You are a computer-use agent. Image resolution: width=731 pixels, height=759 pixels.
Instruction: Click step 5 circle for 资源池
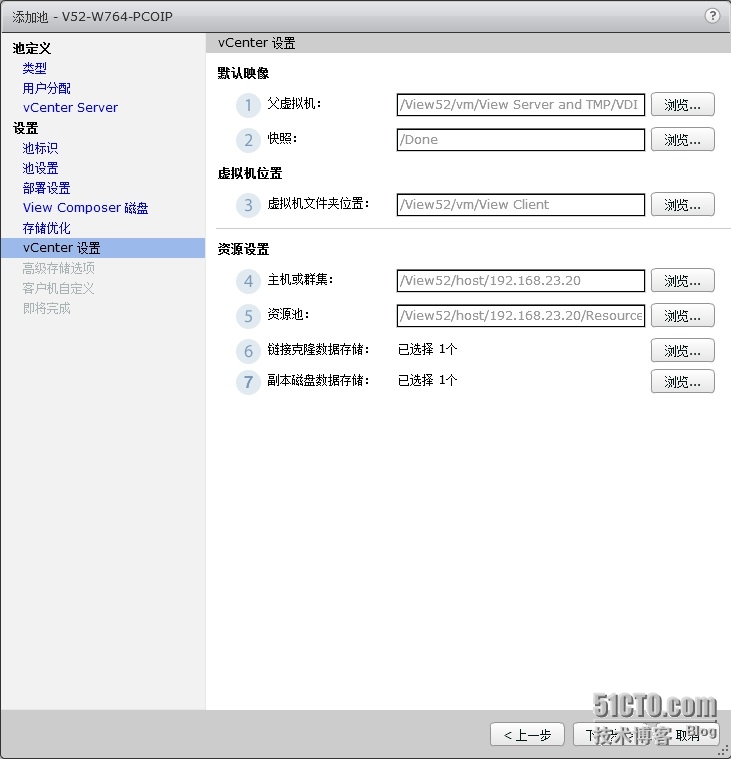coord(248,316)
